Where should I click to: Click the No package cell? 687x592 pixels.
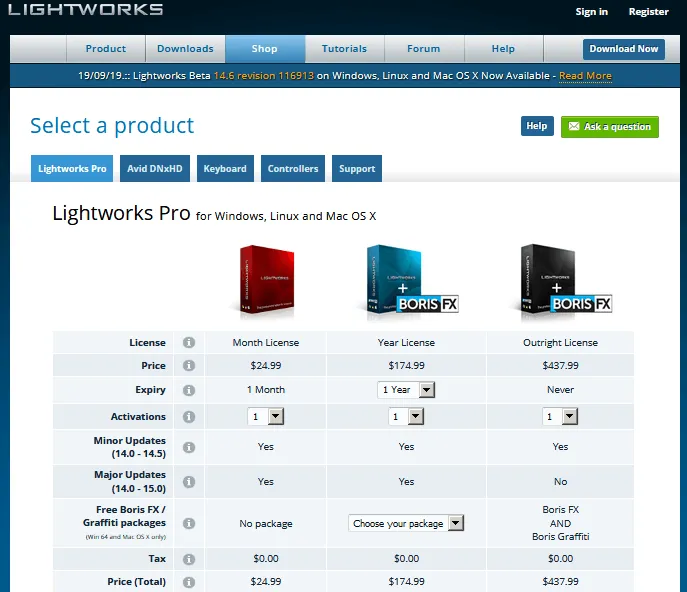[266, 524]
